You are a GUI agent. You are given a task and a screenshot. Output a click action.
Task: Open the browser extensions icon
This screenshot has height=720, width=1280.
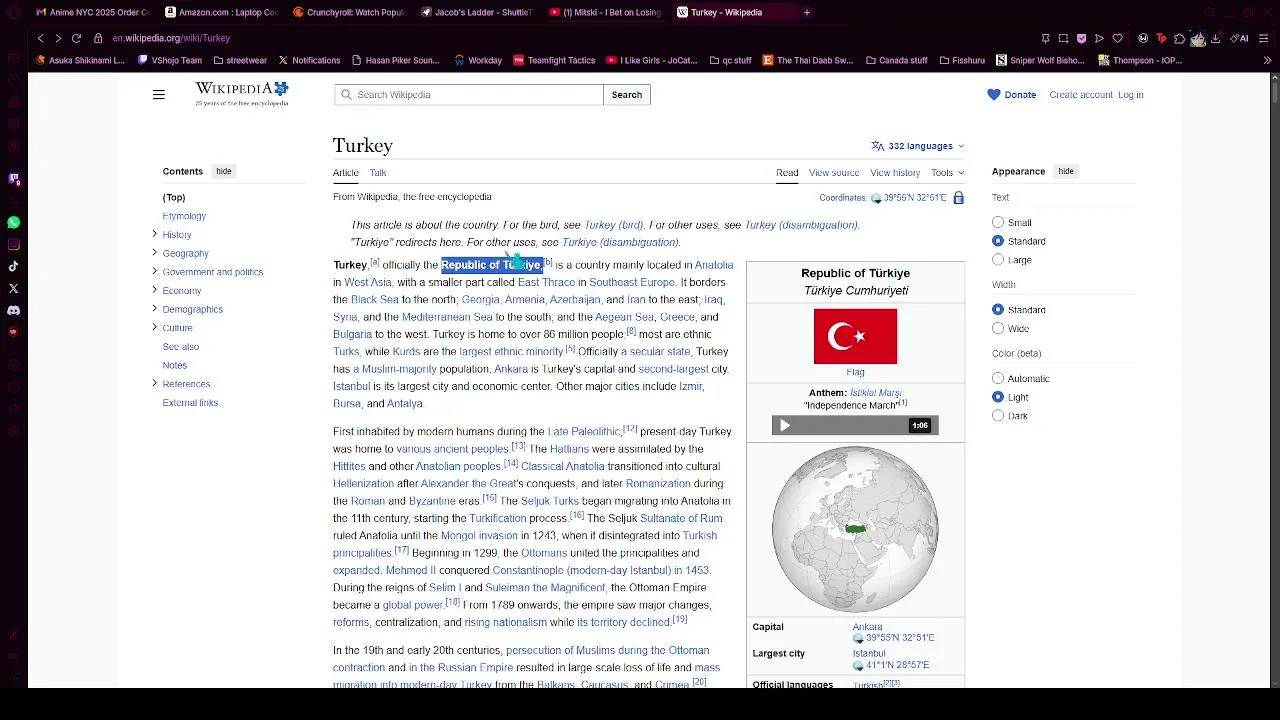tap(1179, 38)
